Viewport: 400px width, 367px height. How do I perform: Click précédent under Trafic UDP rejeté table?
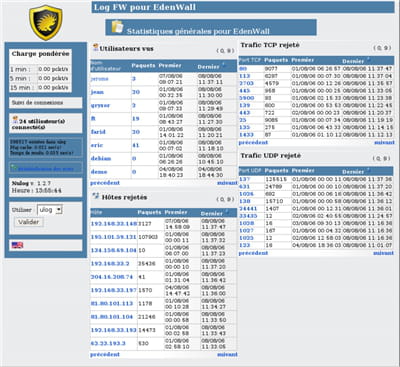(253, 253)
